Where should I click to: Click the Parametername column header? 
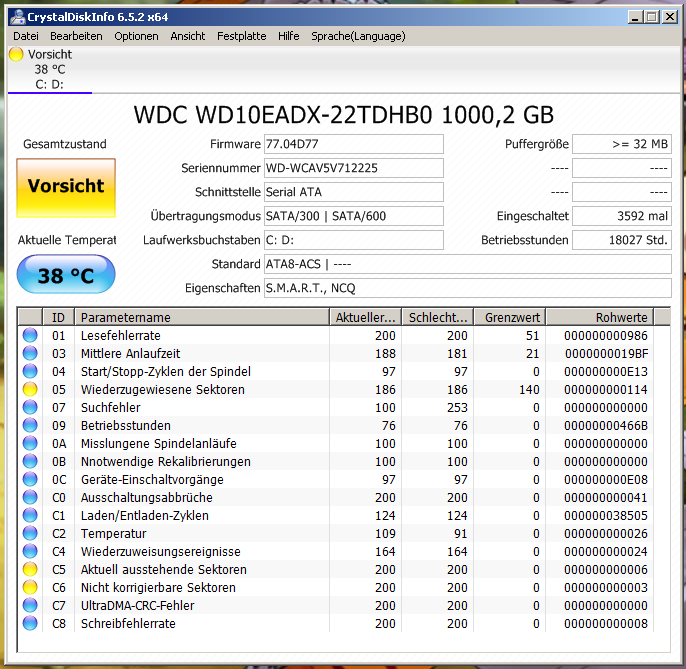click(202, 317)
